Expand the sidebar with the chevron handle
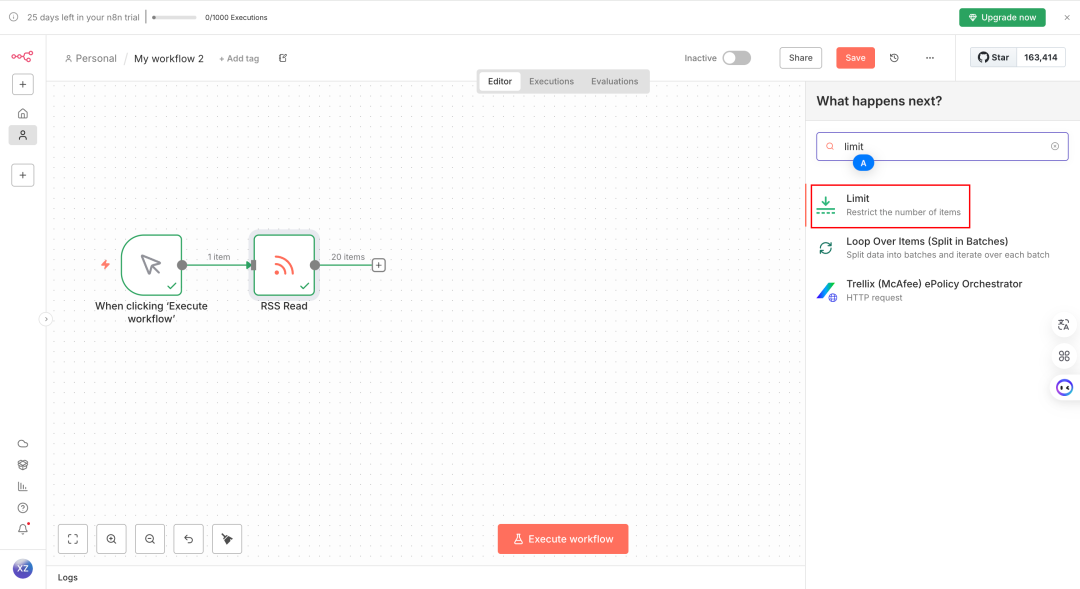 (45, 319)
